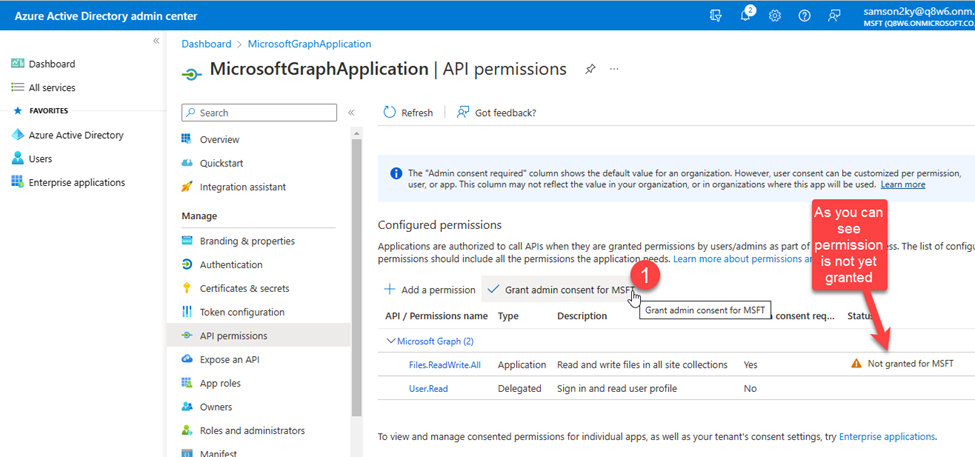
Task: Click the Description column header
Action: pyautogui.click(x=582, y=316)
